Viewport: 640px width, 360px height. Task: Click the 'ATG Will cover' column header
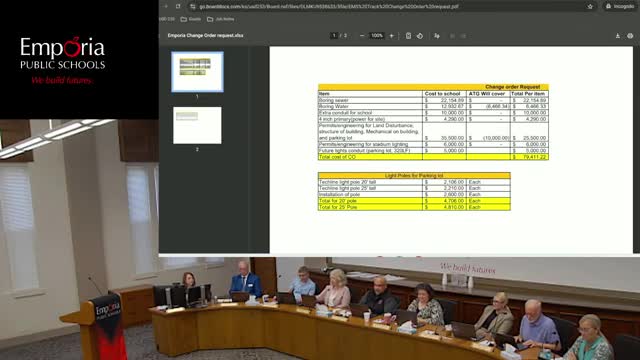pos(487,93)
